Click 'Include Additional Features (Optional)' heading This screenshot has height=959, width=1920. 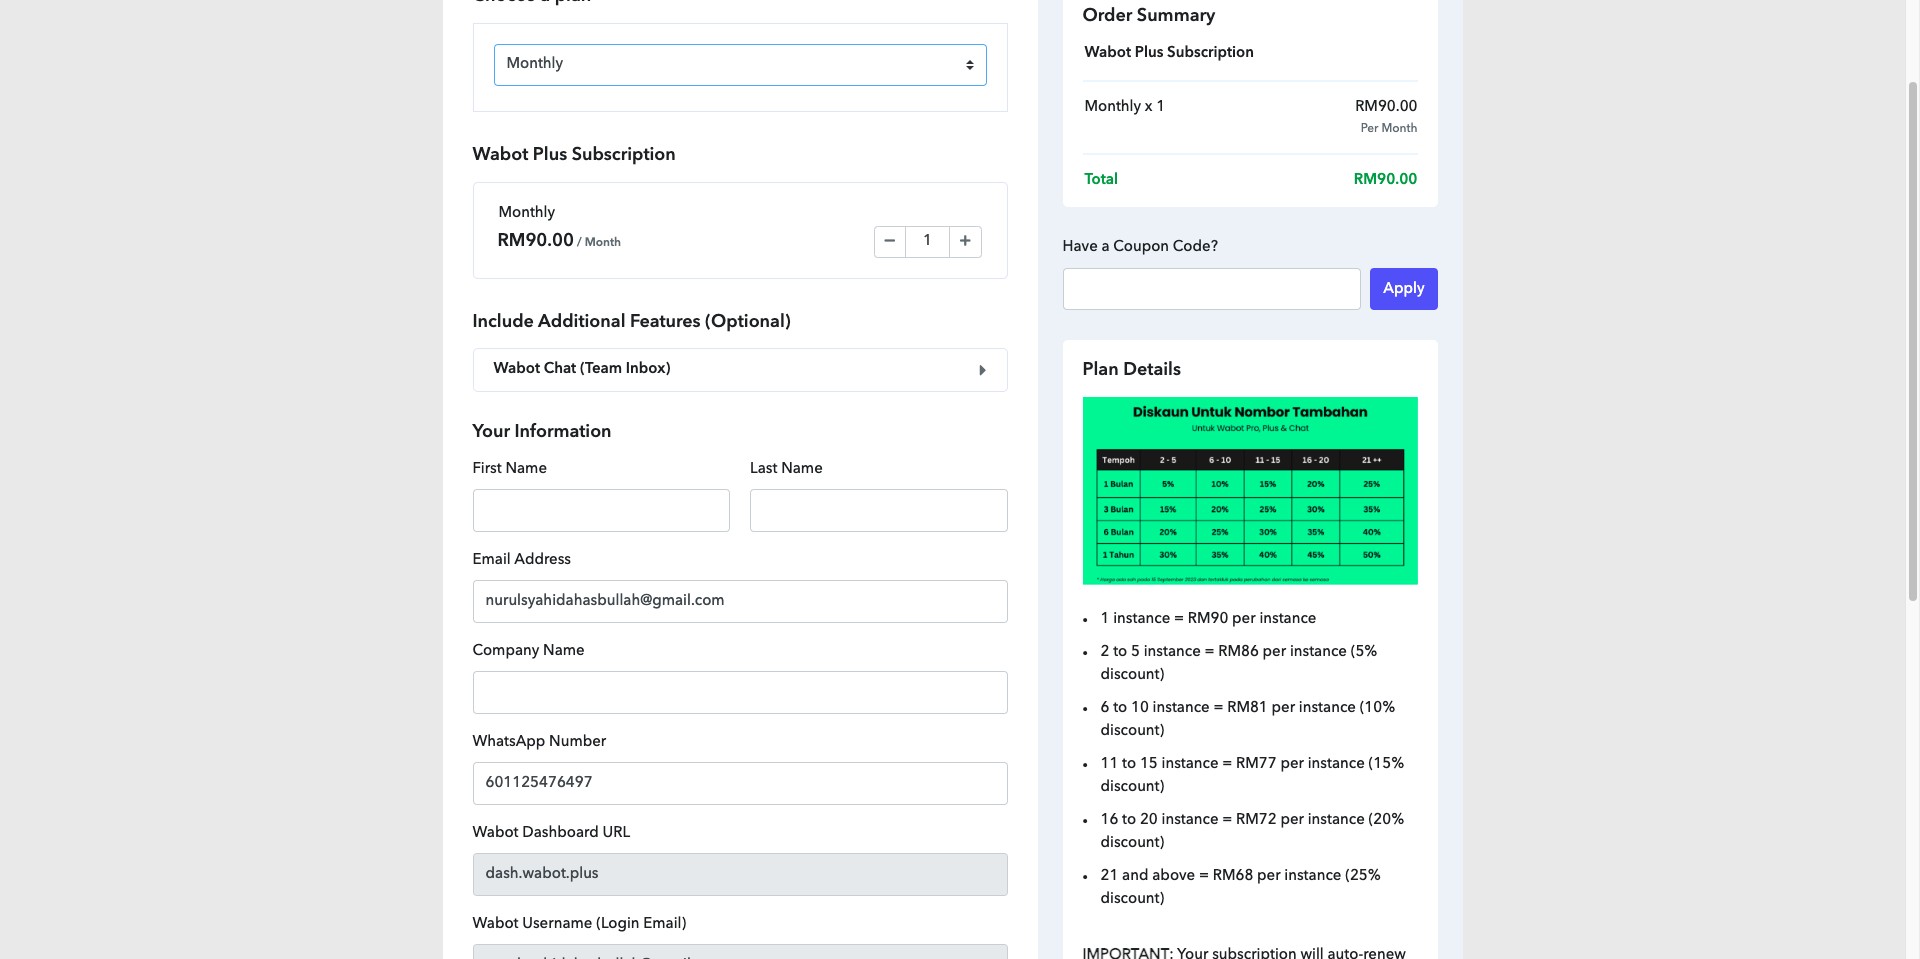pos(631,321)
